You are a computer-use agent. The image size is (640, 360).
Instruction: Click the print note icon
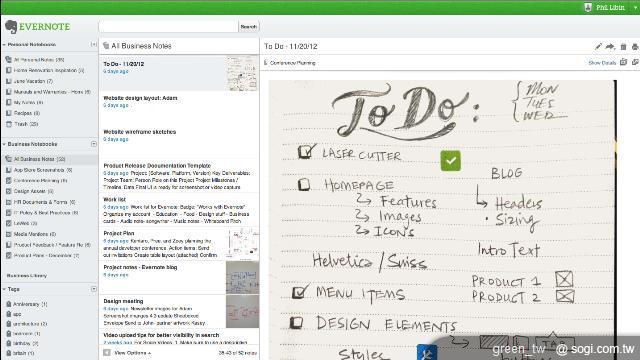pos(635,47)
